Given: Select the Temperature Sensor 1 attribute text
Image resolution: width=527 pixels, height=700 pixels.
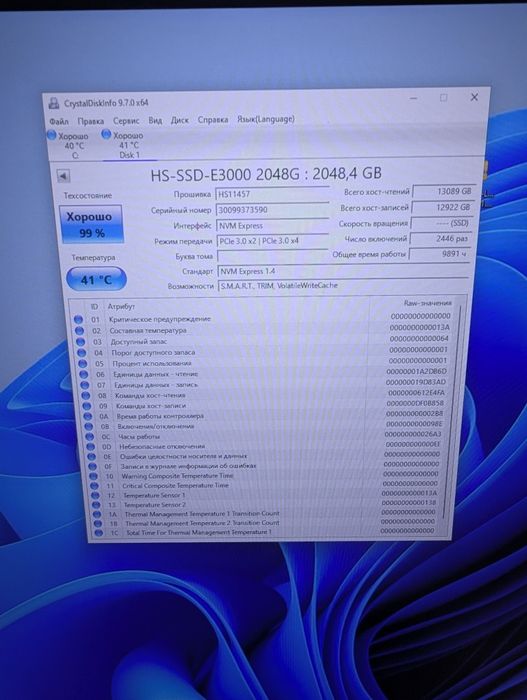Looking at the screenshot, I should 154,495.
